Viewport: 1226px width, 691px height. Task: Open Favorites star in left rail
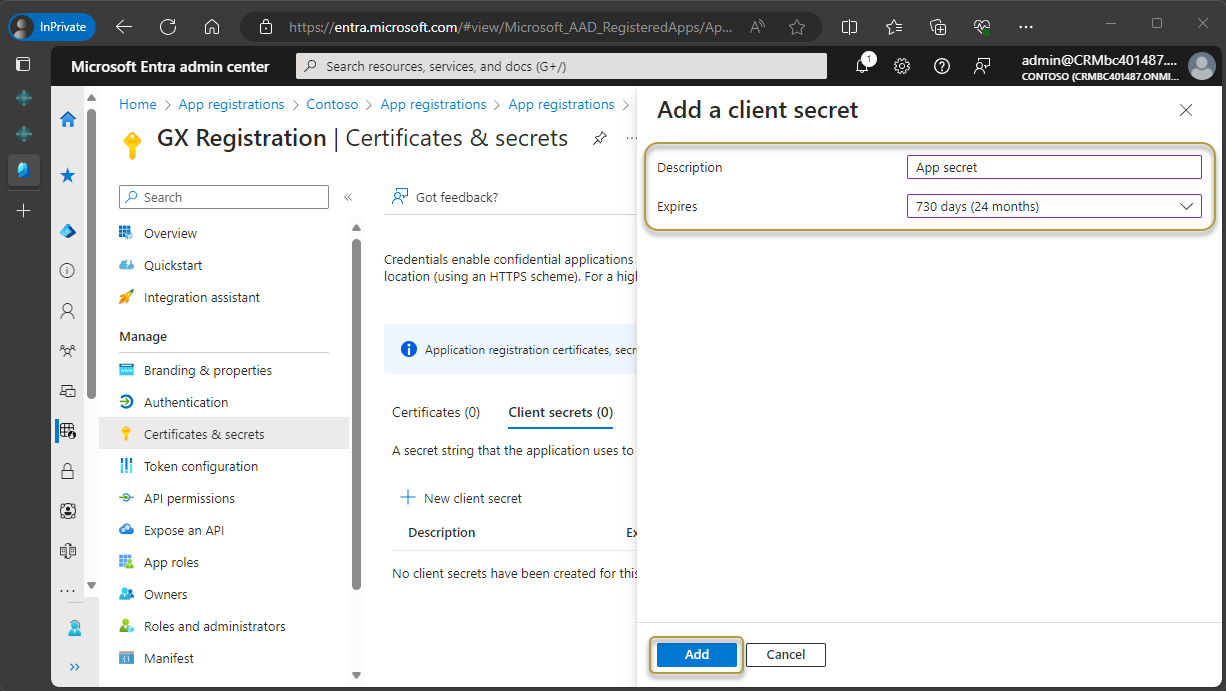pyautogui.click(x=68, y=176)
